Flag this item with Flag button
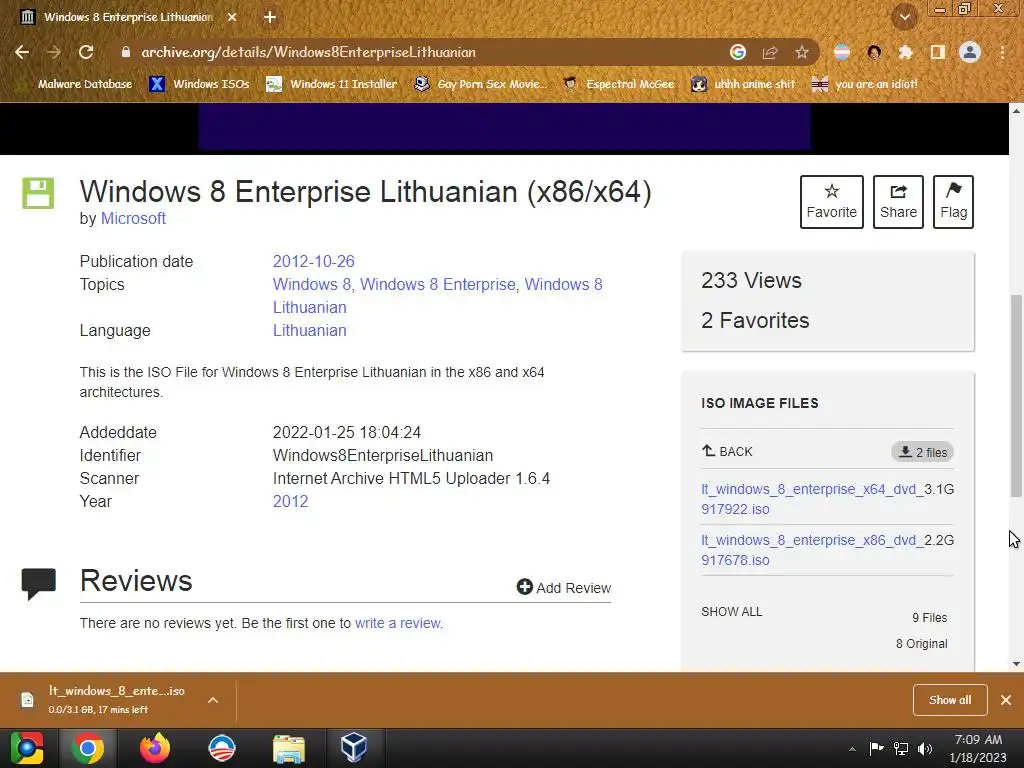This screenshot has height=768, width=1024. (953, 202)
